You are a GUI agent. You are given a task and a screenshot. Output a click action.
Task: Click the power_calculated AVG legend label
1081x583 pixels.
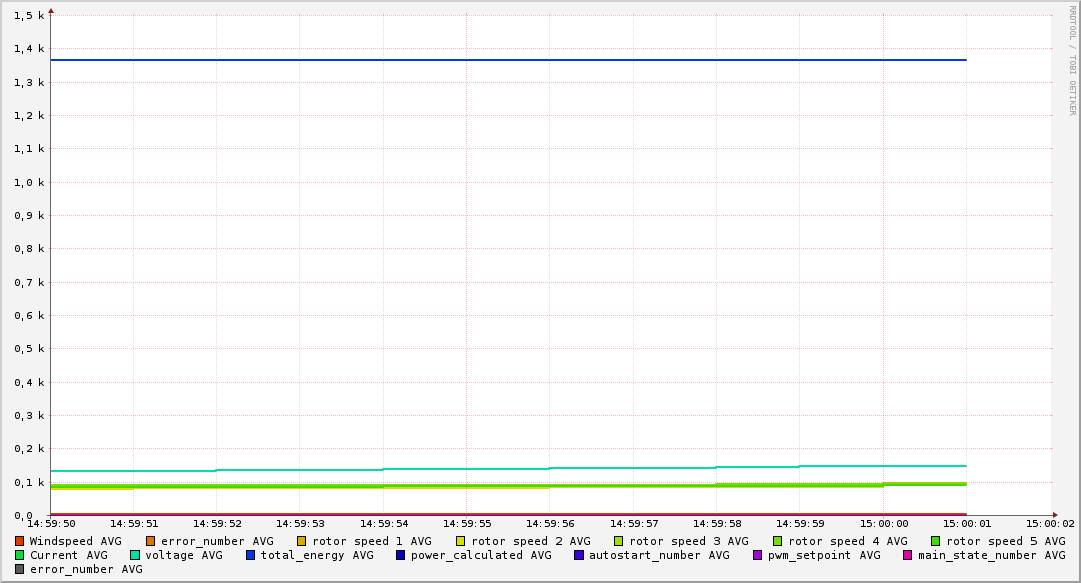481,555
